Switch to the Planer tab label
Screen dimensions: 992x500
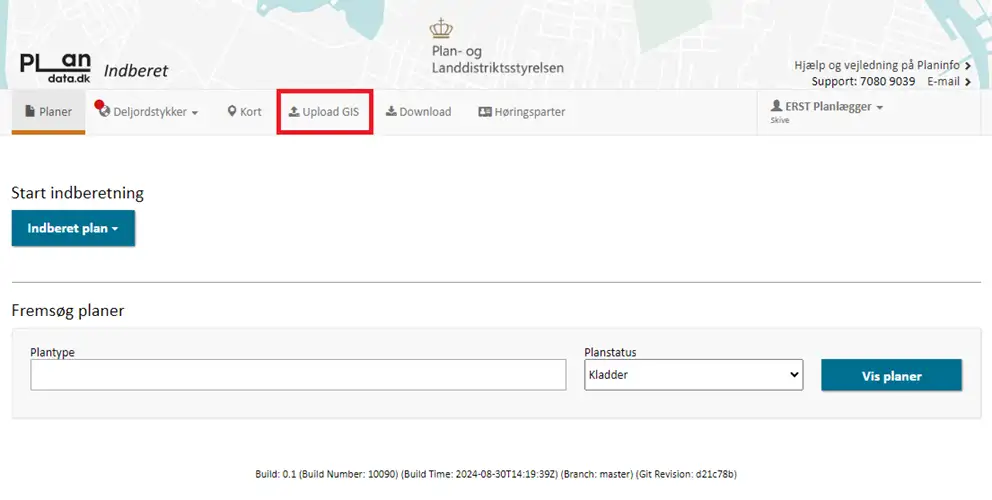click(55, 112)
